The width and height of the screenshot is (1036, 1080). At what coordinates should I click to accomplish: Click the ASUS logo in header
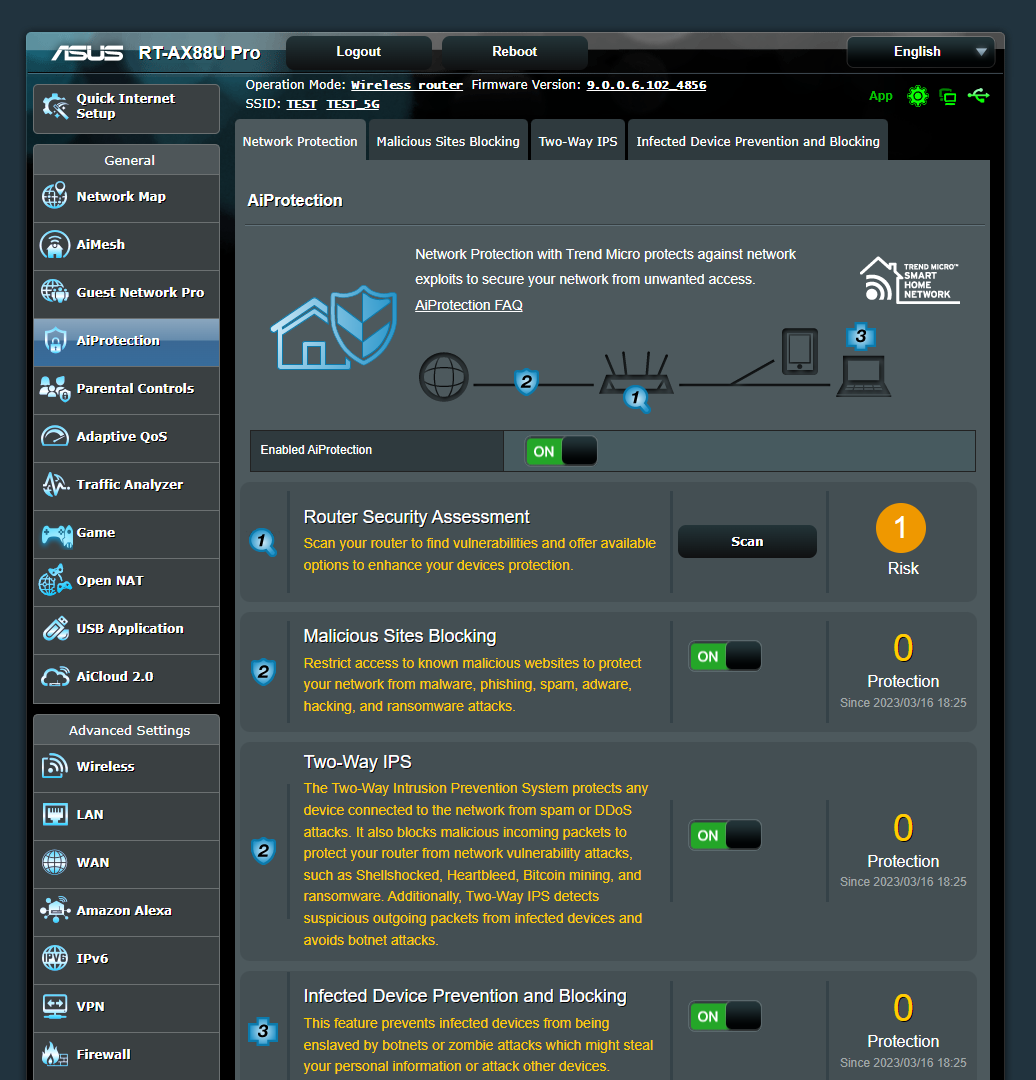click(x=87, y=52)
